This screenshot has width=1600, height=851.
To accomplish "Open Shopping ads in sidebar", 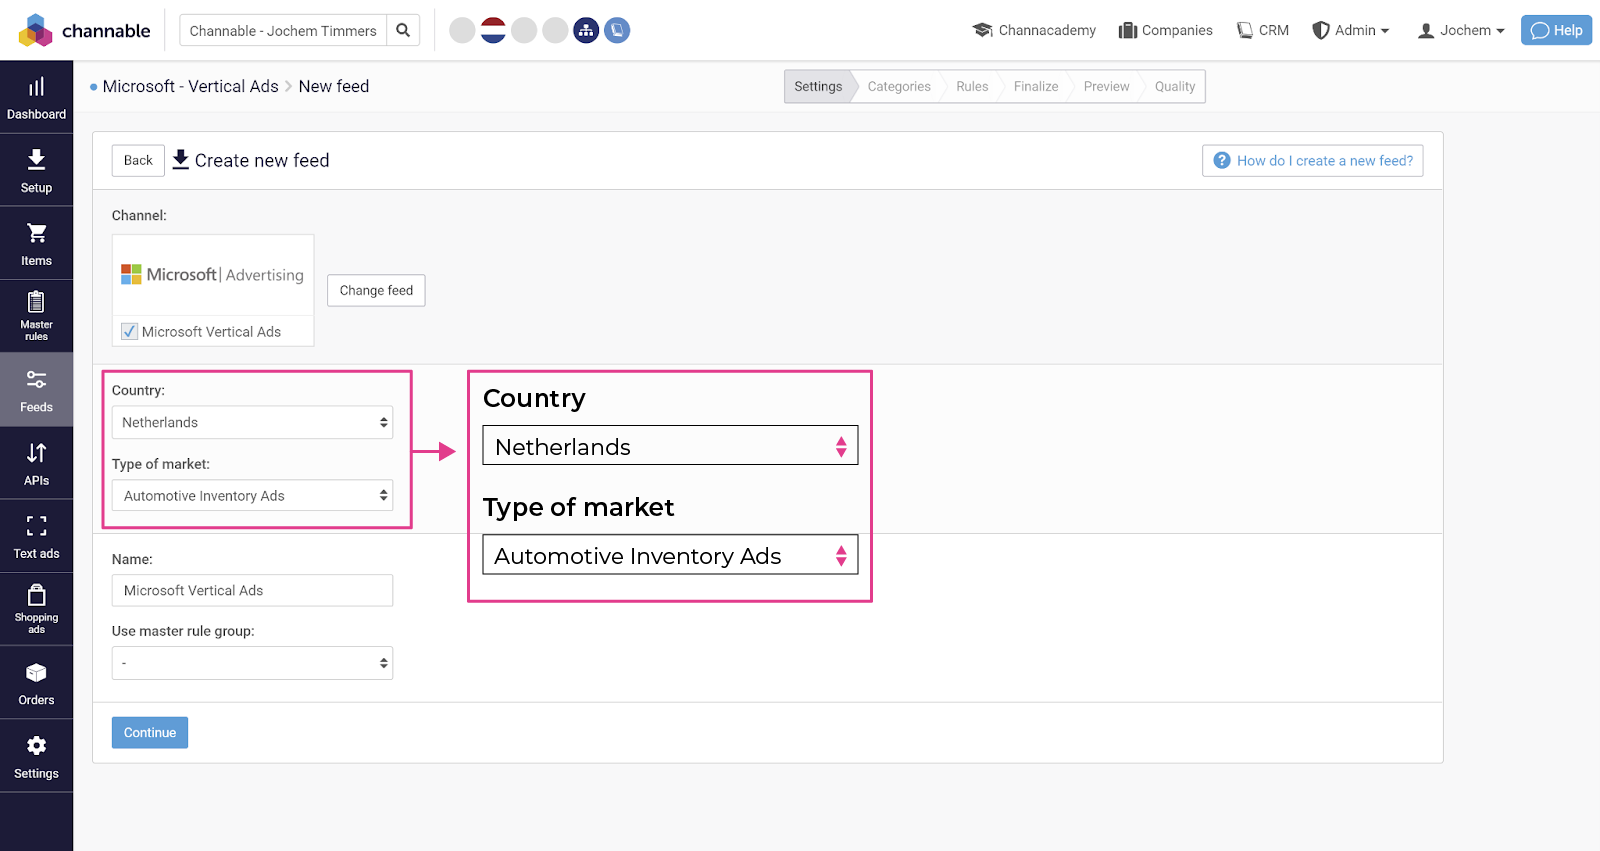I will click(36, 609).
